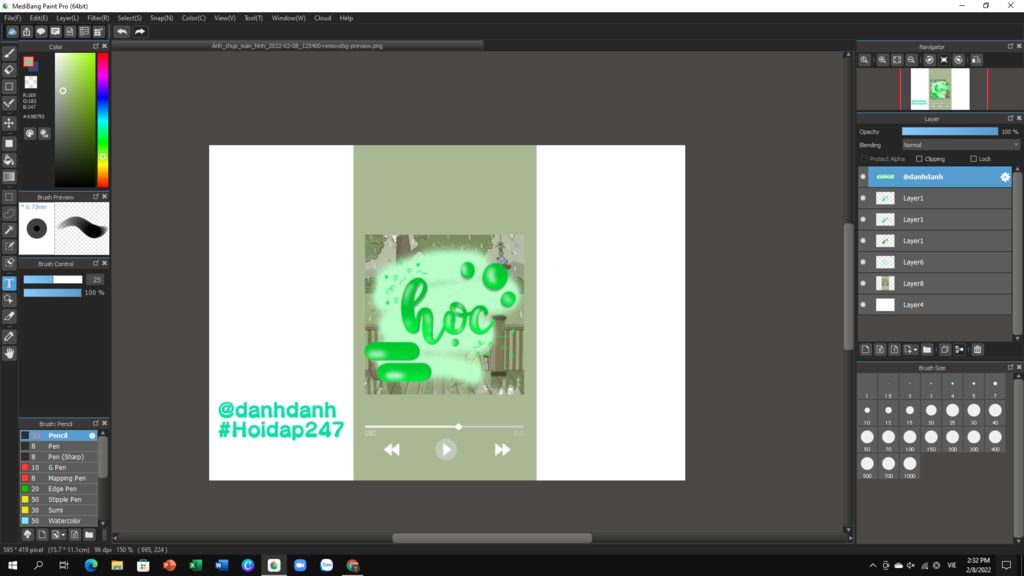The width and height of the screenshot is (1024, 576).
Task: Toggle transparent color swatch in Color panel
Action: click(x=31, y=82)
